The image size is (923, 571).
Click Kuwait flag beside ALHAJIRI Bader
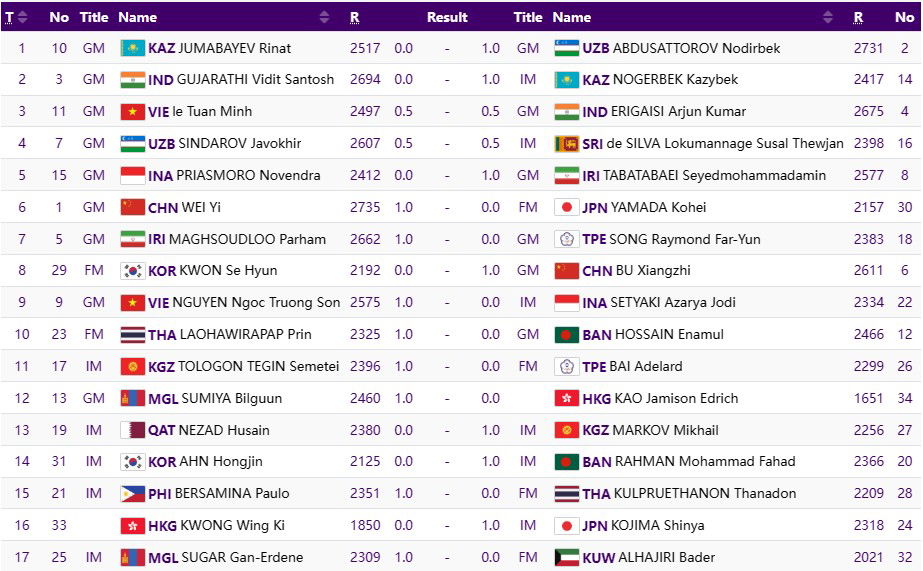pos(566,558)
